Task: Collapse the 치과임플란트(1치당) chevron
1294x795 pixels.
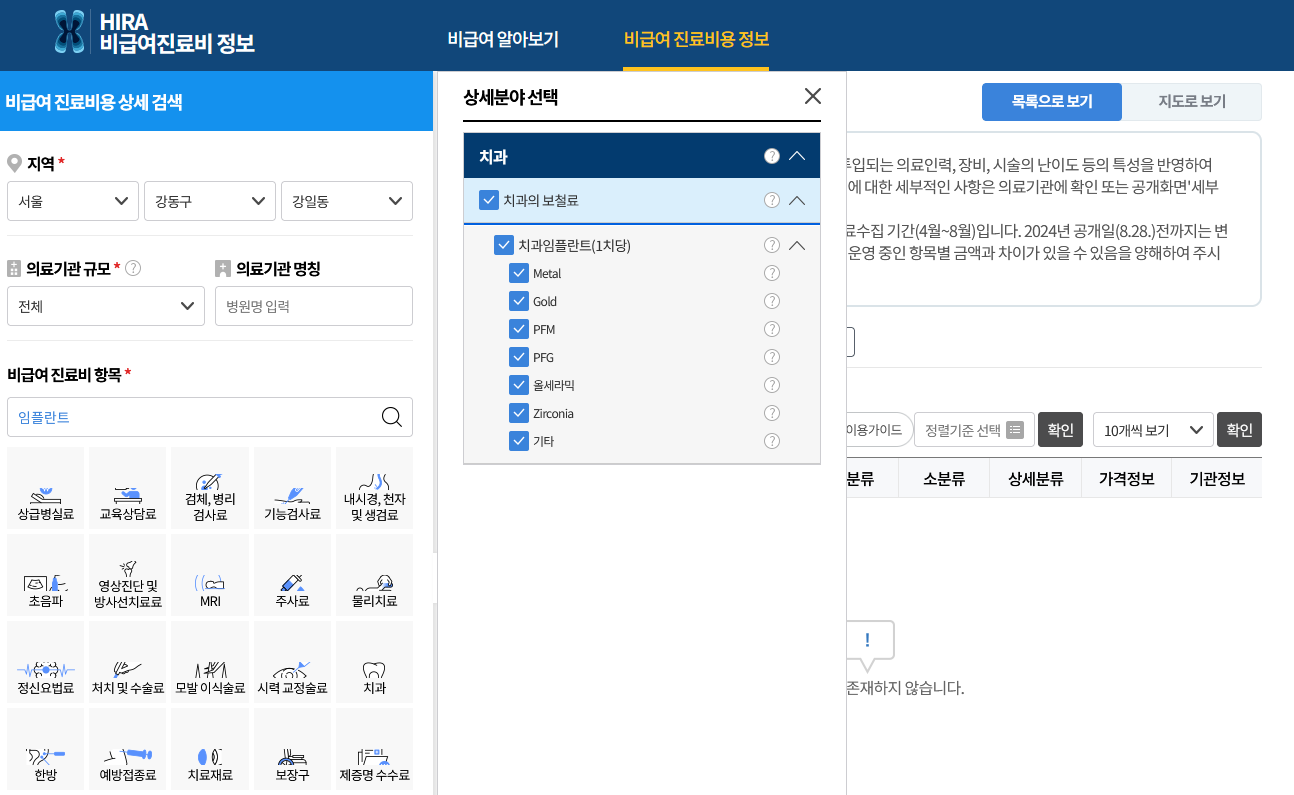Action: (x=797, y=245)
